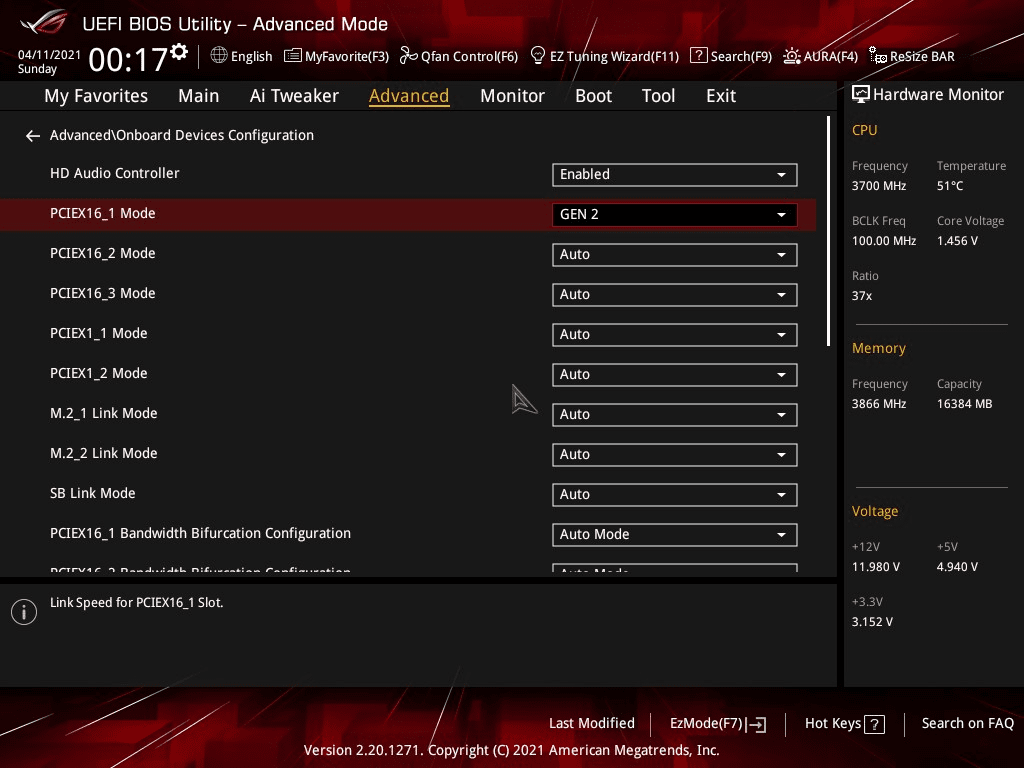The image size is (1024, 768).
Task: Open the PCIEX16_2 Mode dropdown
Action: pos(675,255)
